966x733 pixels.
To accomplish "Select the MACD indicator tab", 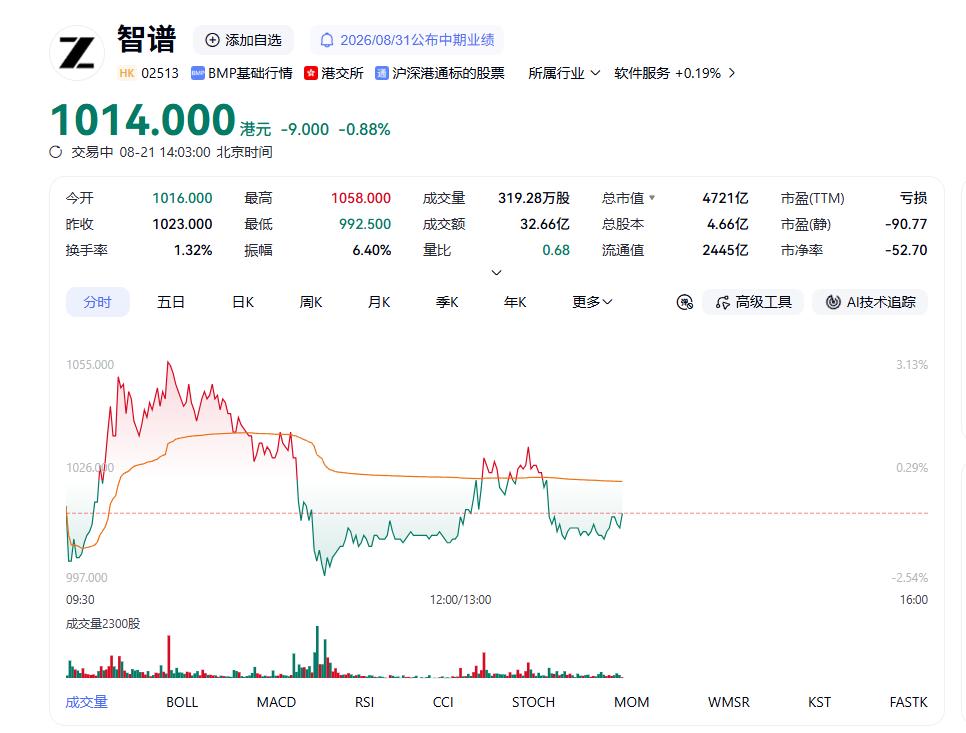I will coord(276,702).
